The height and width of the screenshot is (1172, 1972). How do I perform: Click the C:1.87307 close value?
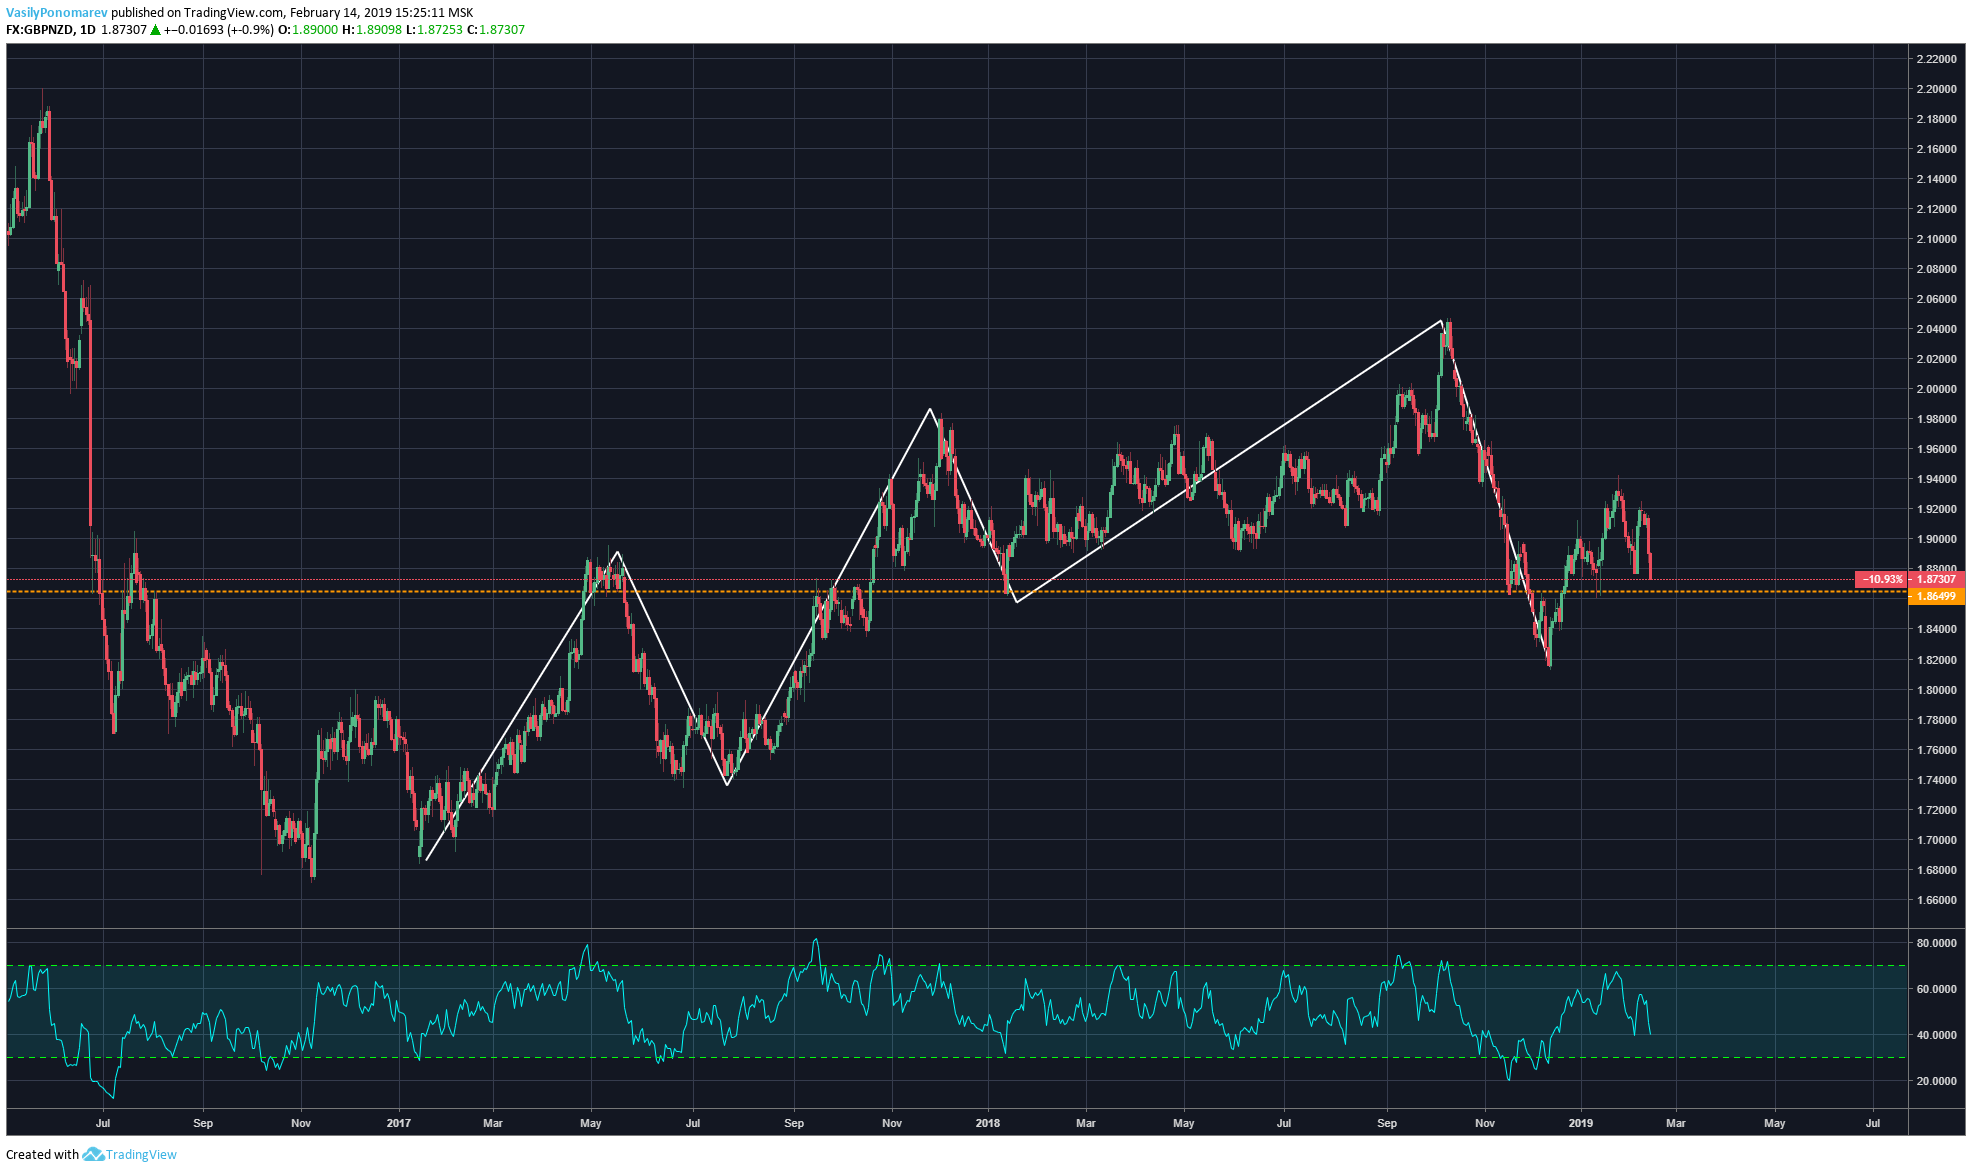(496, 30)
